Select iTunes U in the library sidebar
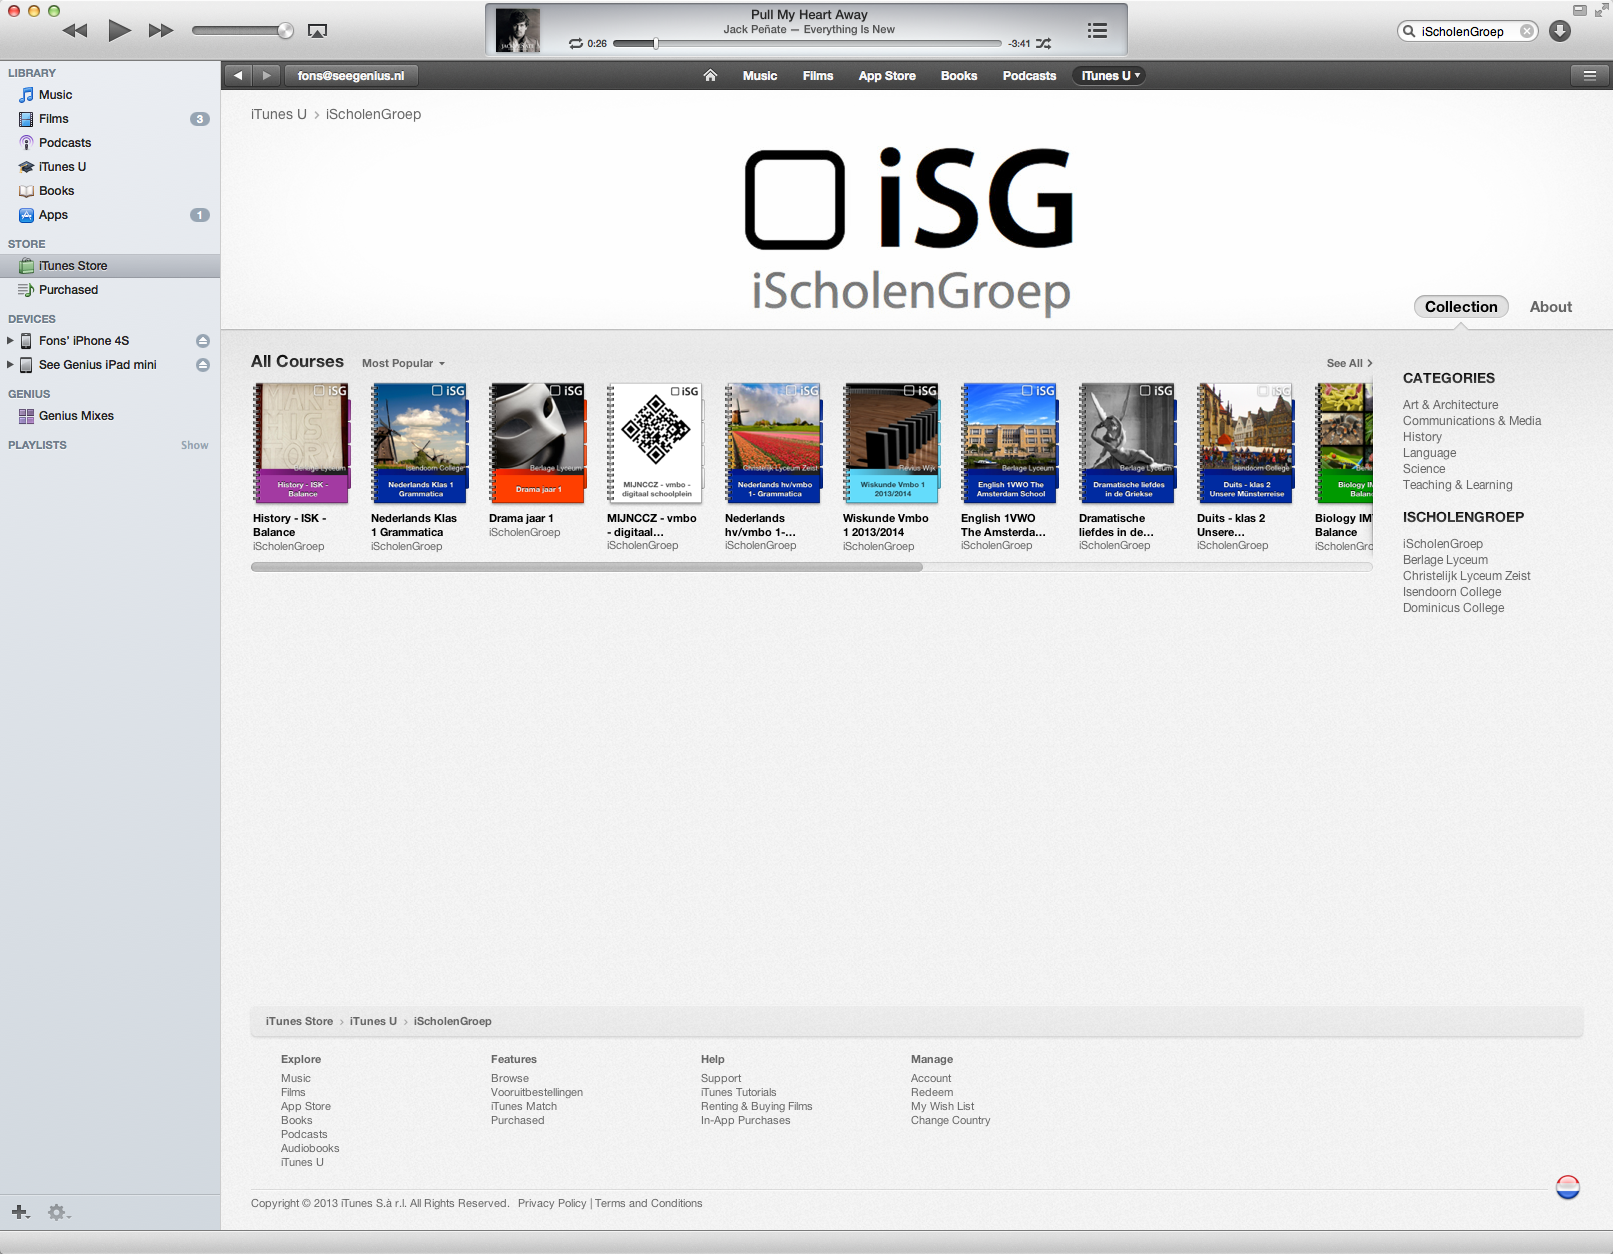This screenshot has width=1613, height=1254. [110, 167]
